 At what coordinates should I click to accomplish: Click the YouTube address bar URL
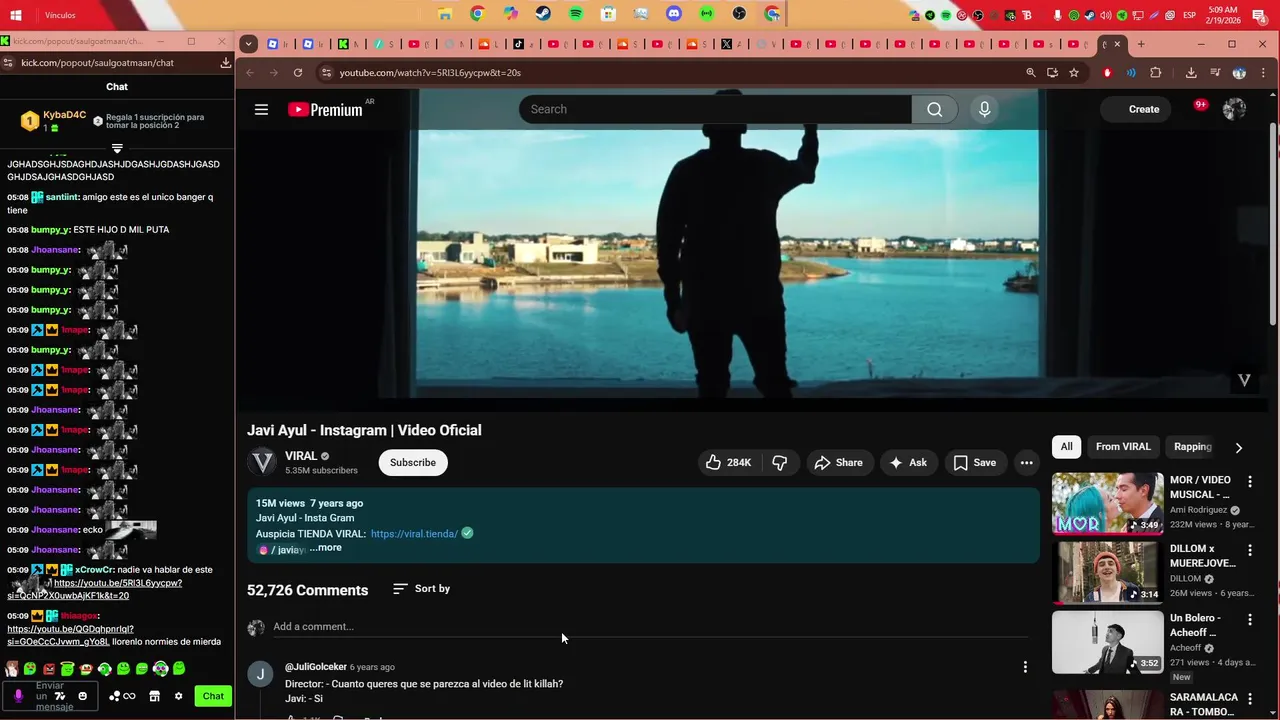[430, 73]
